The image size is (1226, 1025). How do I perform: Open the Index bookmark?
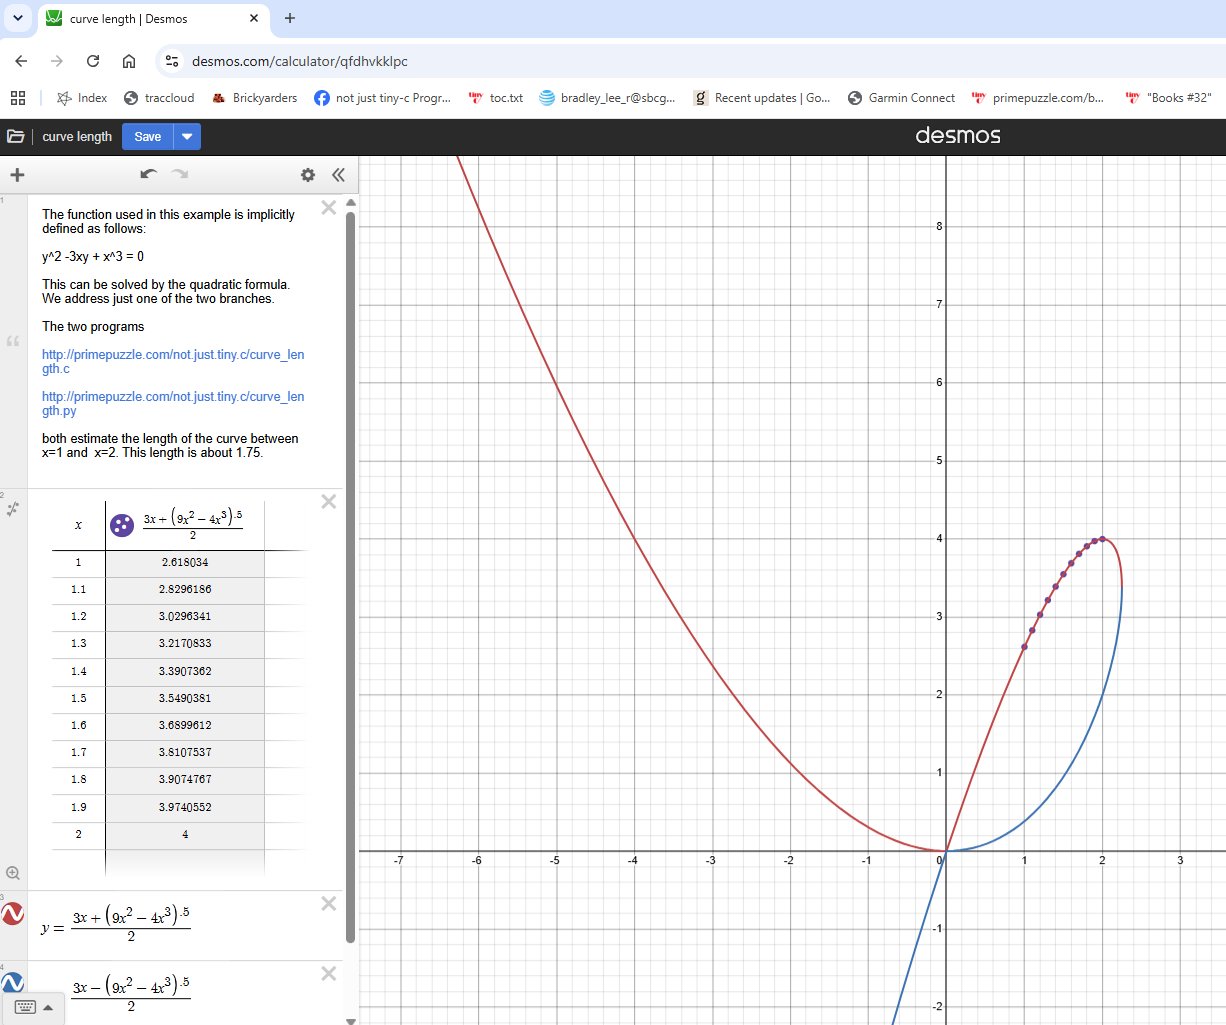click(x=82, y=98)
